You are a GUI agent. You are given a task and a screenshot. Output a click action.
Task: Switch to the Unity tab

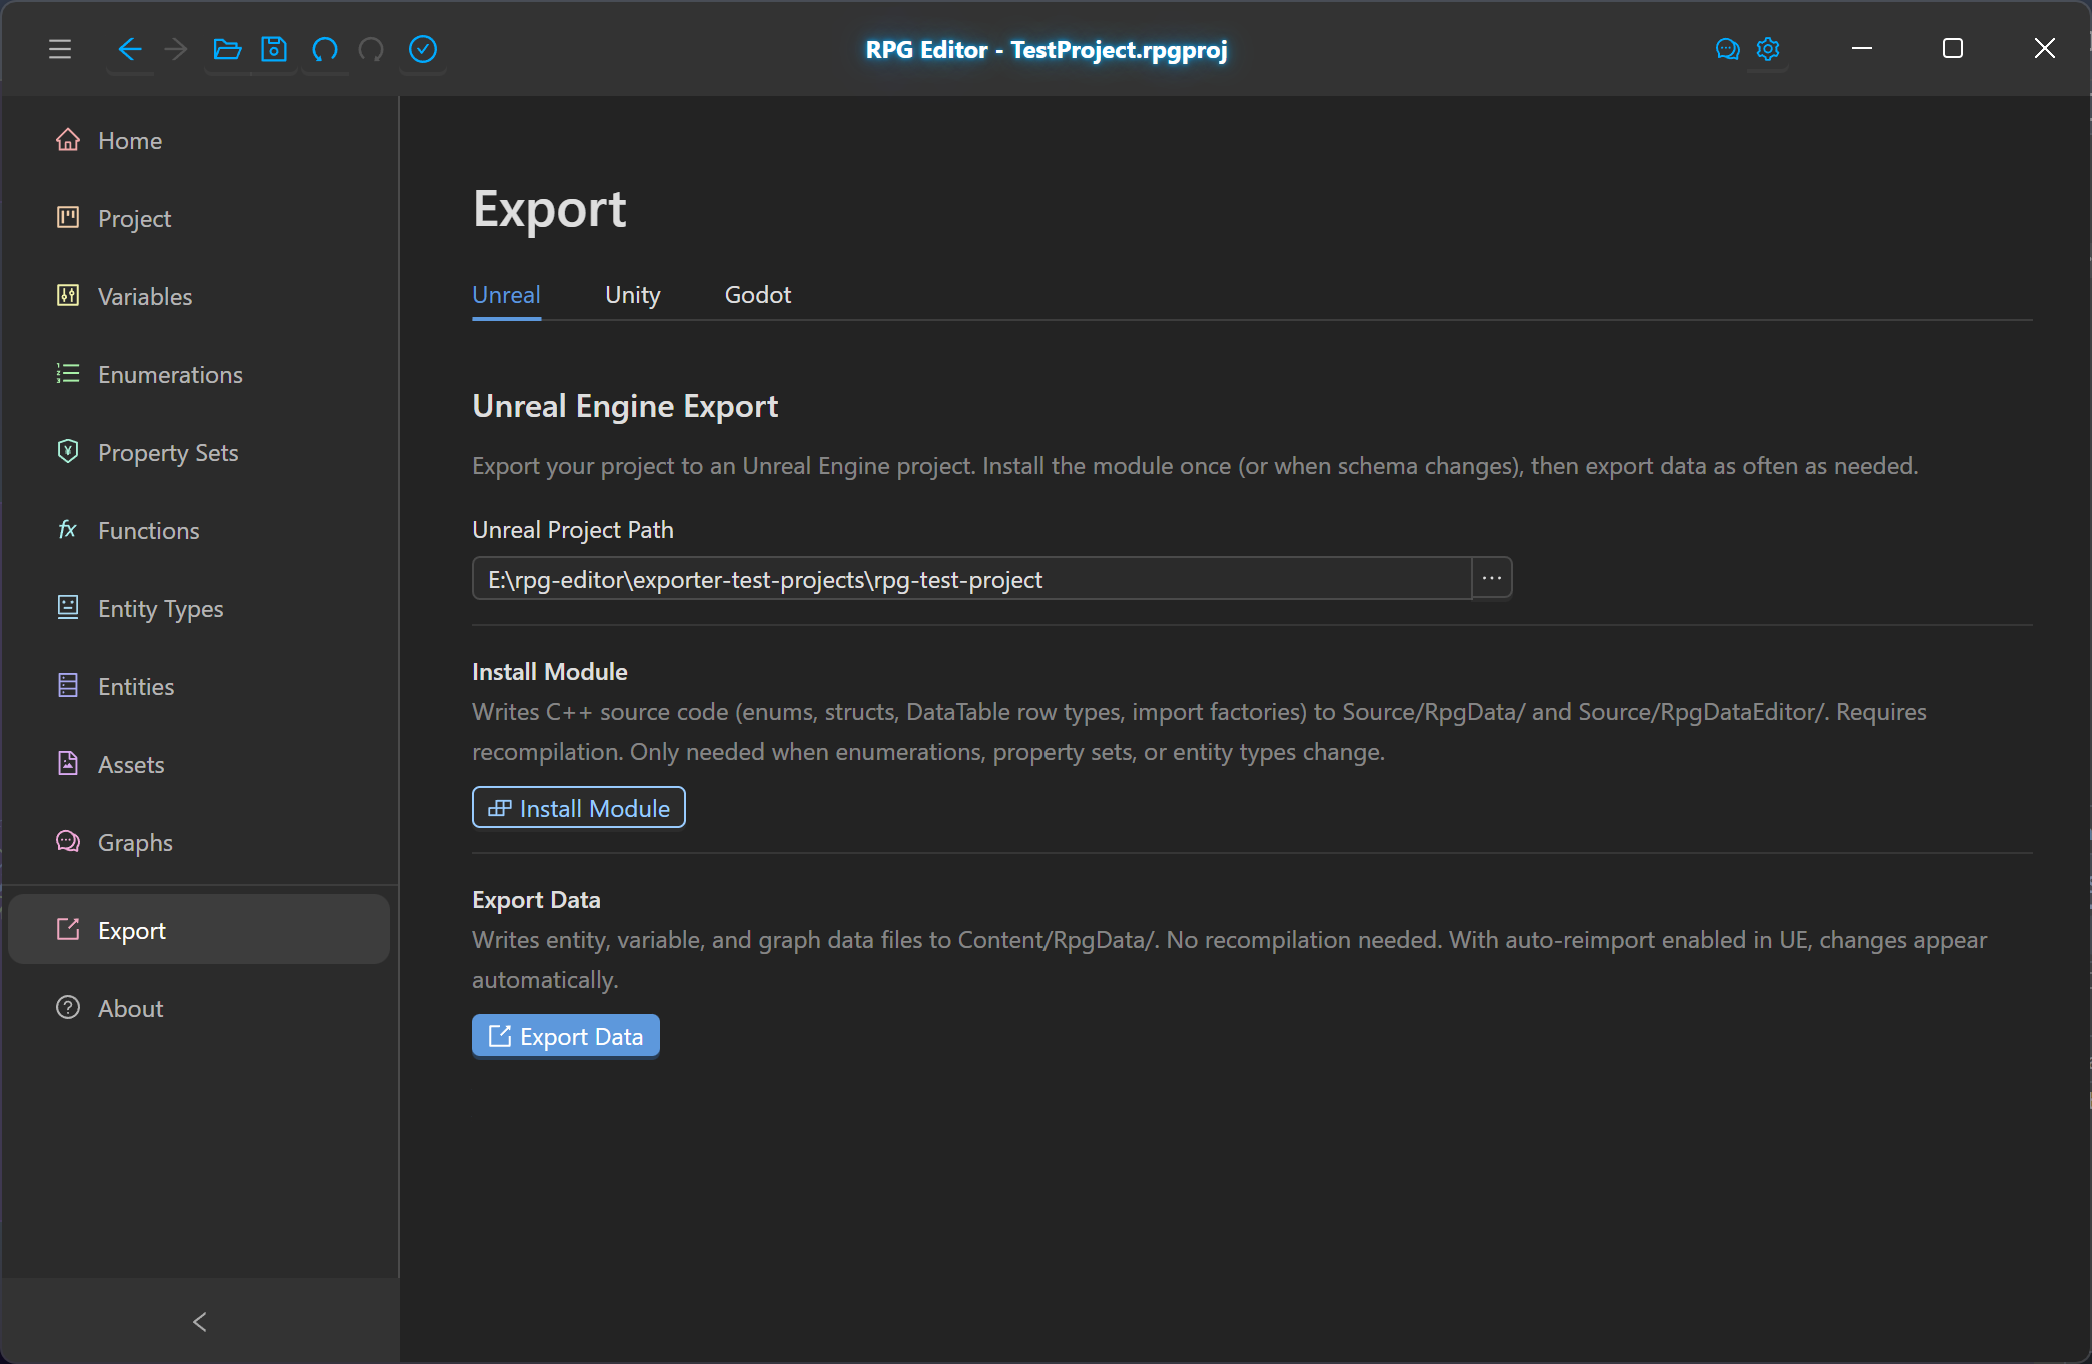click(633, 295)
